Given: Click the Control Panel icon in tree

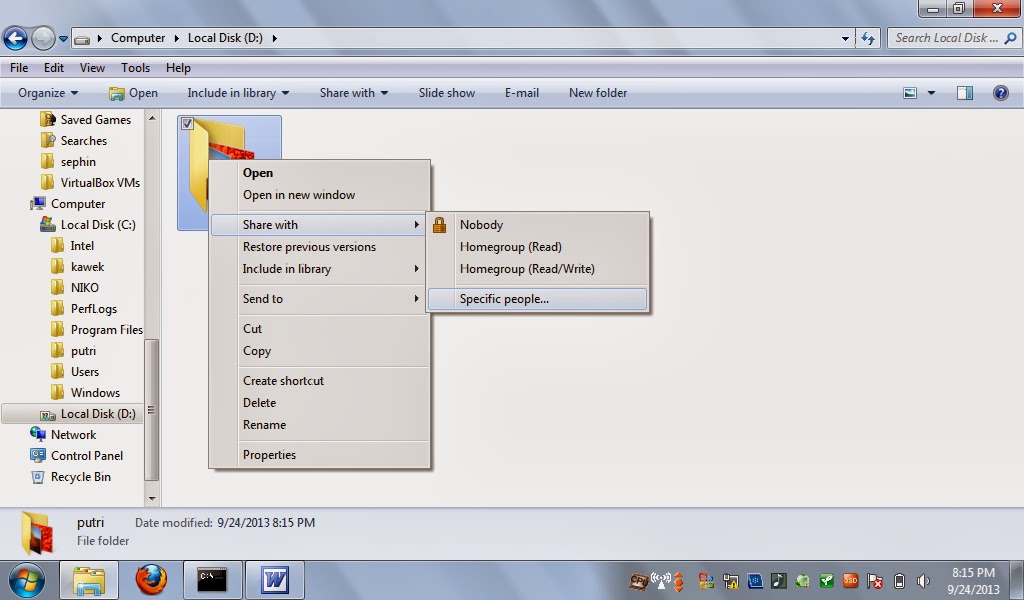Looking at the screenshot, I should [38, 455].
